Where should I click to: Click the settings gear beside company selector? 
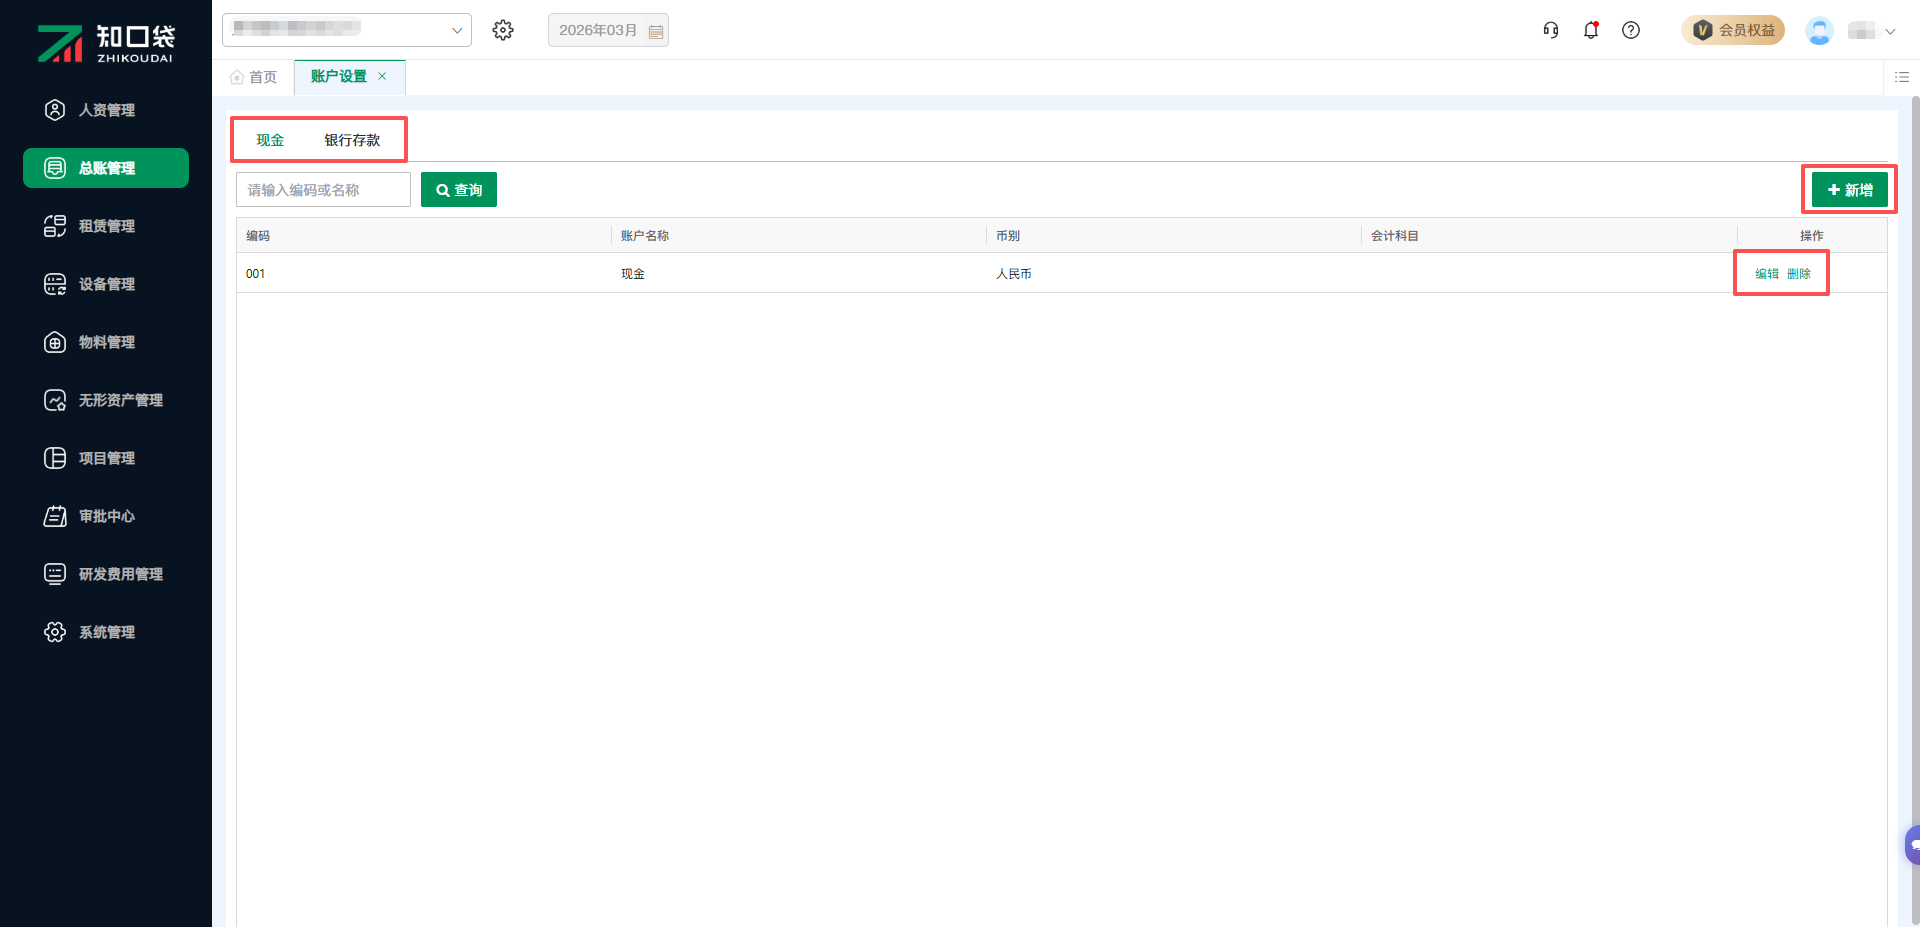(x=503, y=30)
